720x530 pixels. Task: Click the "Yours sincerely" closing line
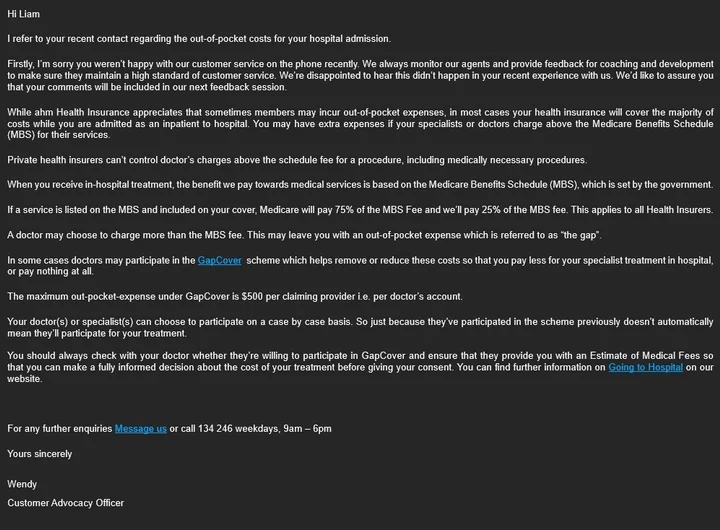(x=40, y=454)
